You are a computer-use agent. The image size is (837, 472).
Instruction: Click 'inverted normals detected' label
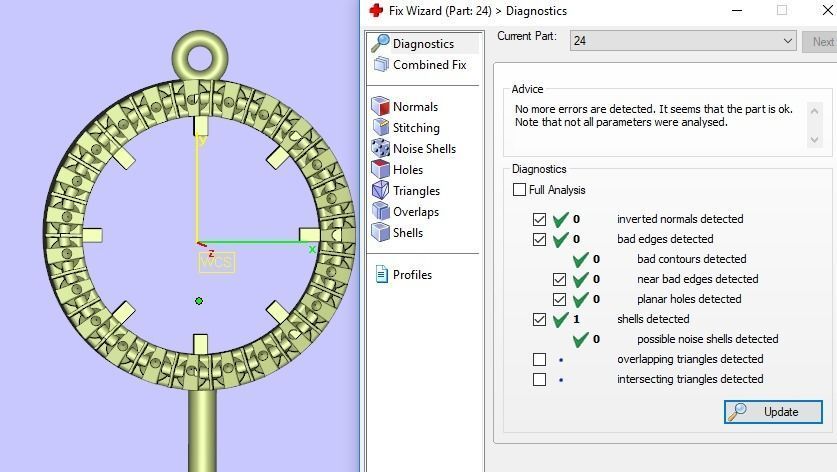pos(680,219)
